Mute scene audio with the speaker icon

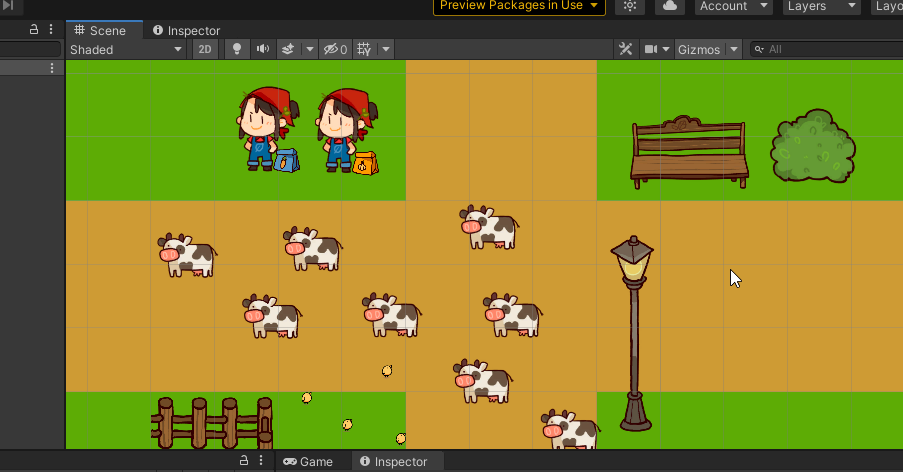[263, 49]
